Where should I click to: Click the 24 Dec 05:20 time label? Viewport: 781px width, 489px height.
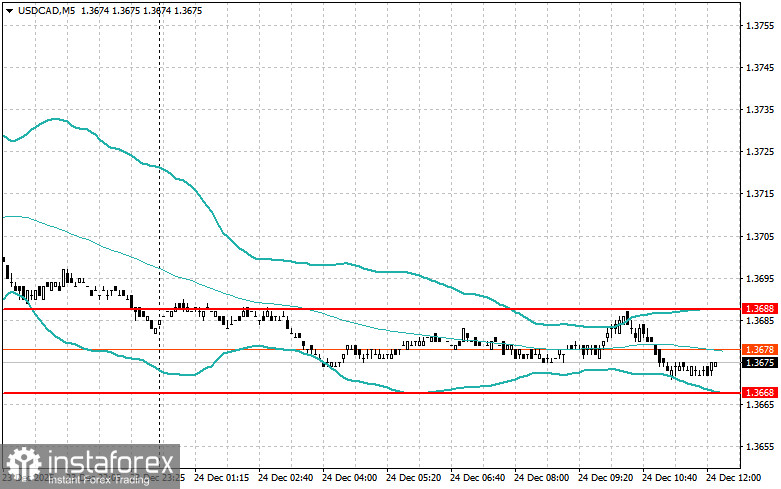(x=413, y=478)
